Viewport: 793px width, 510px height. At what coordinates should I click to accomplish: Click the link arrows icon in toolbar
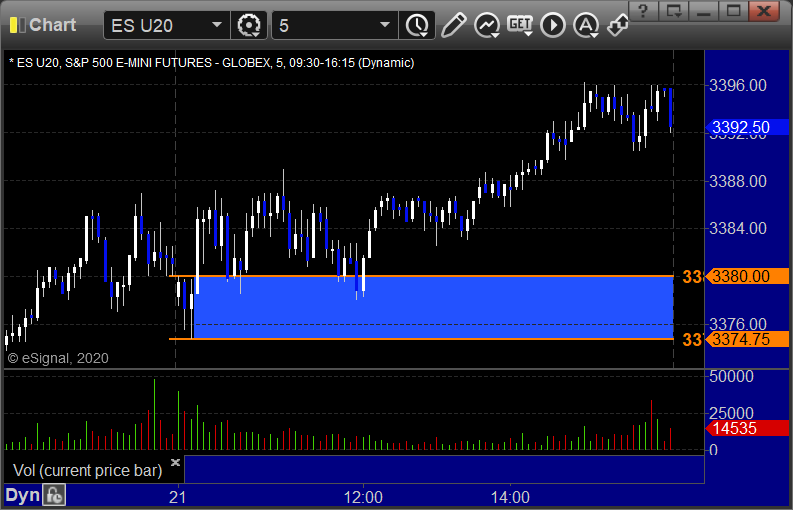click(x=618, y=25)
